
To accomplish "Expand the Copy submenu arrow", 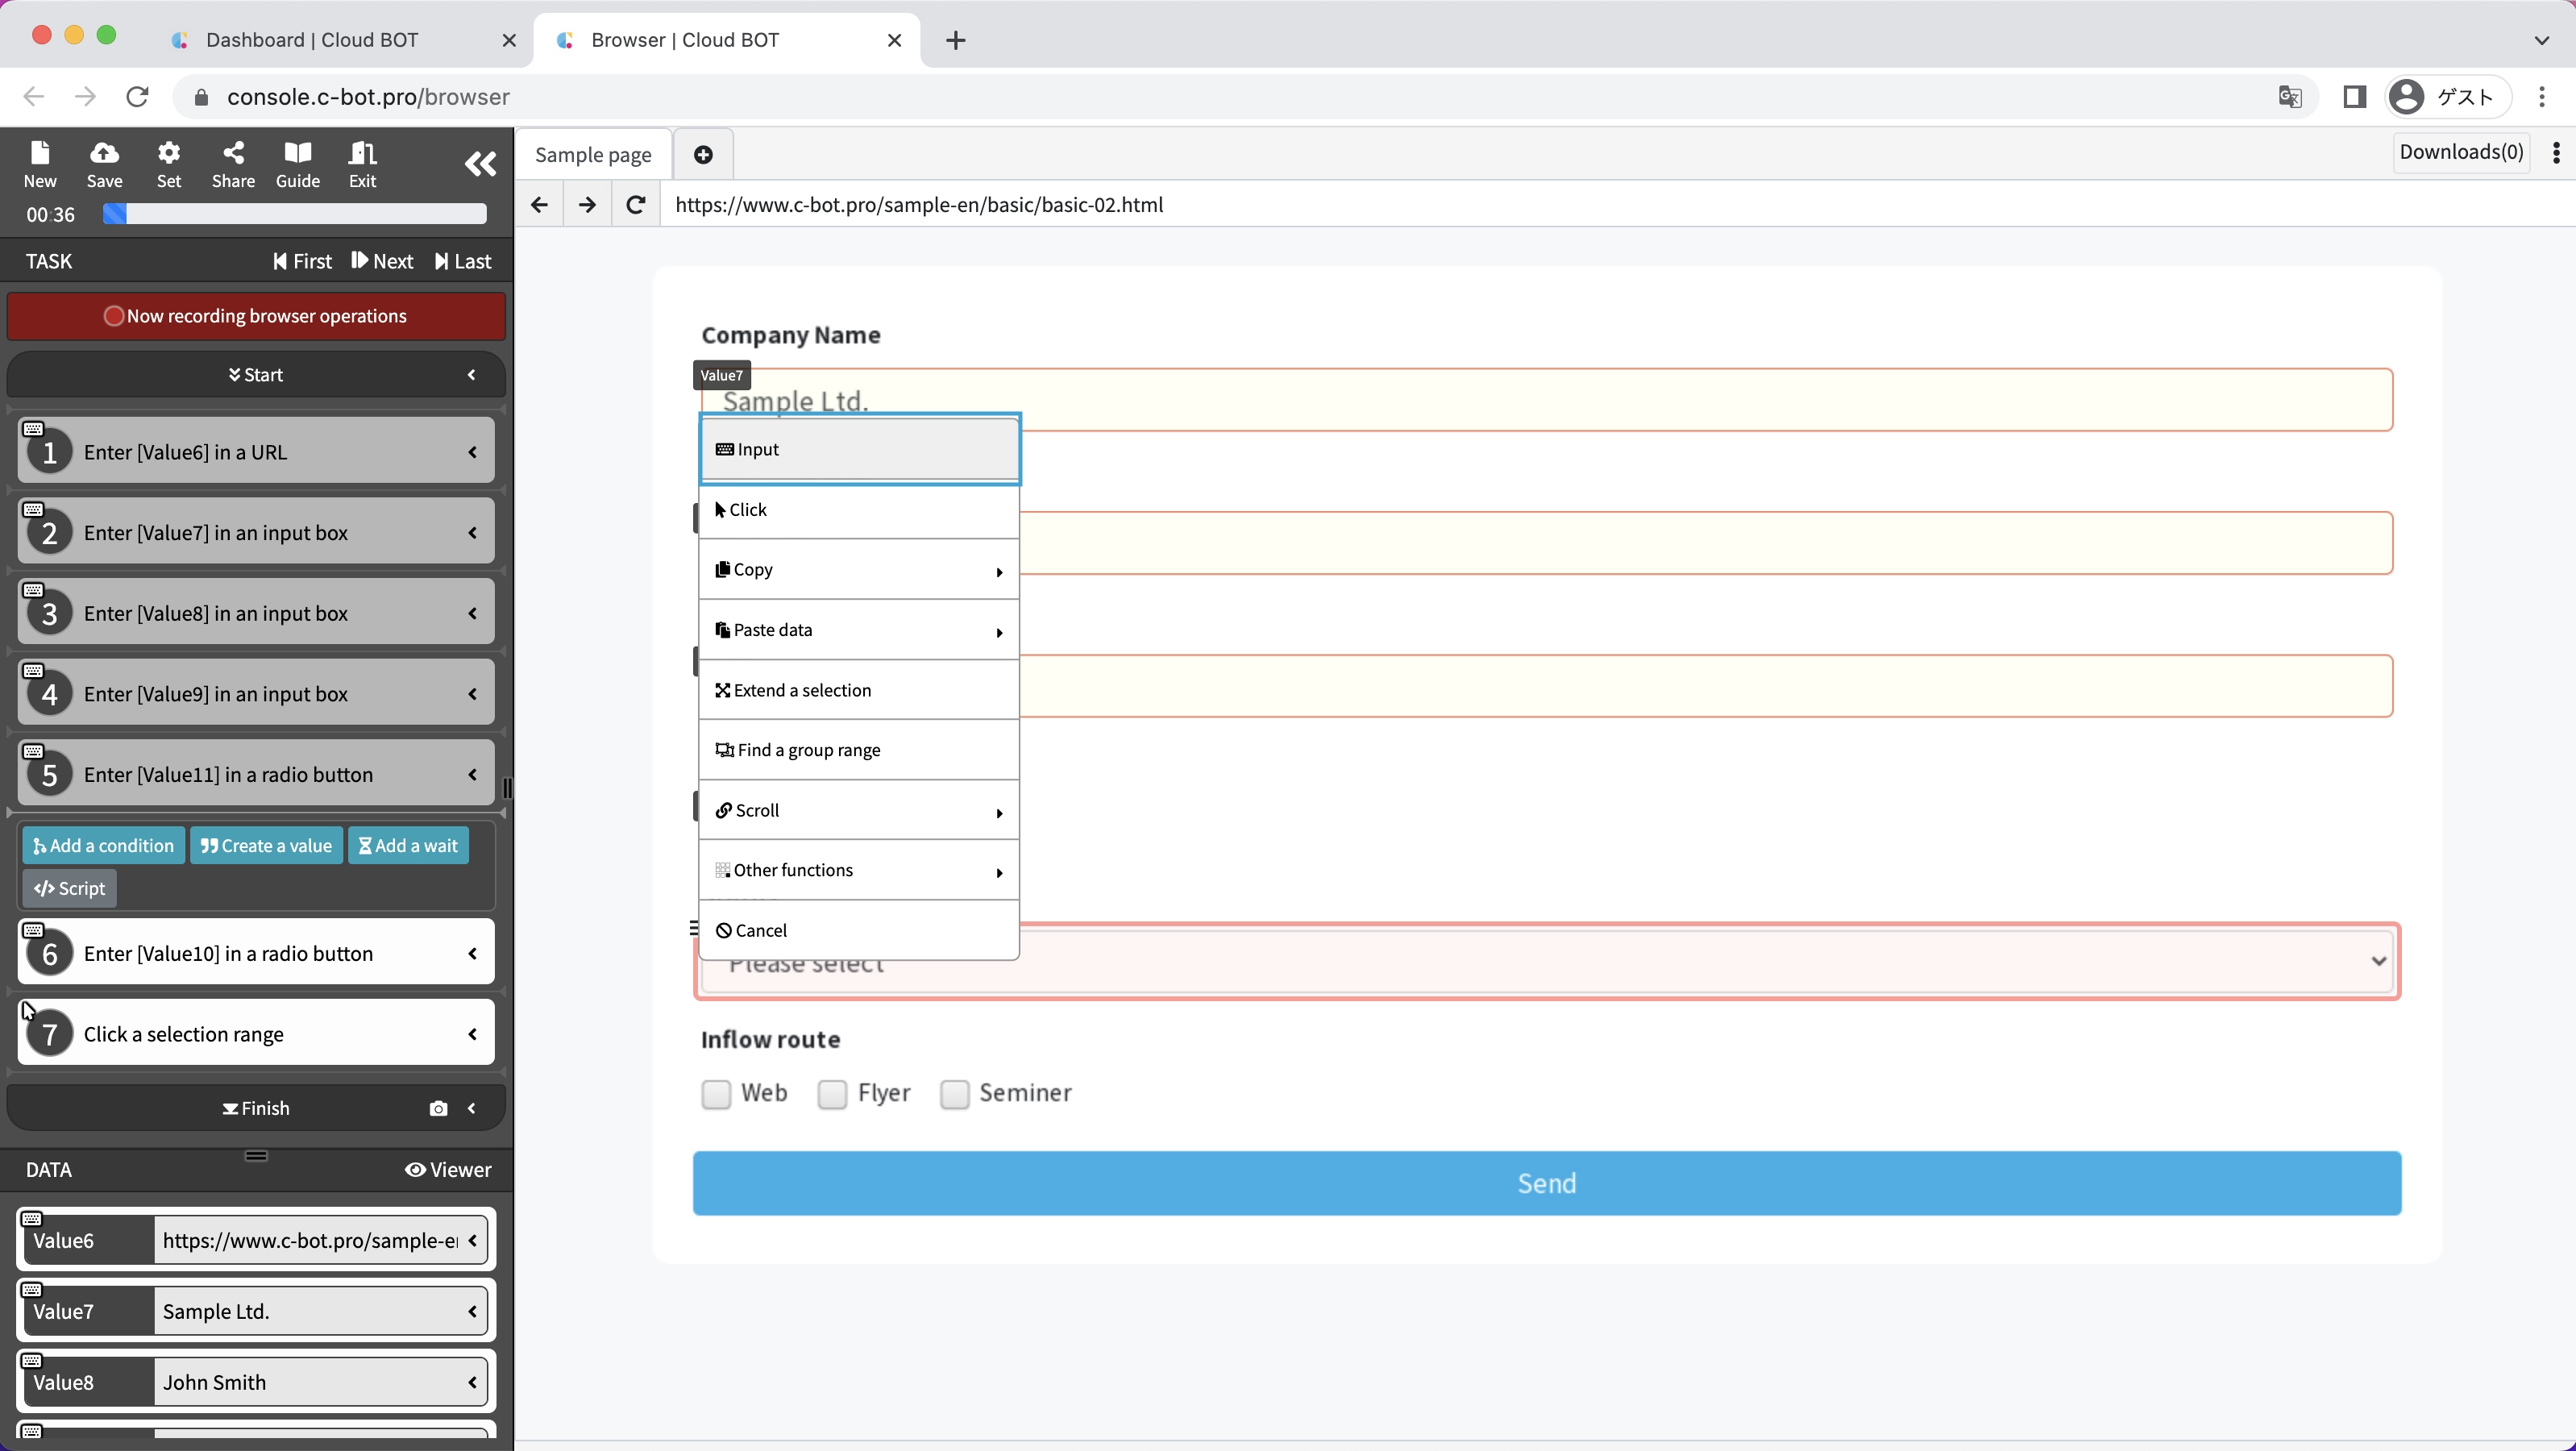I will click(998, 571).
